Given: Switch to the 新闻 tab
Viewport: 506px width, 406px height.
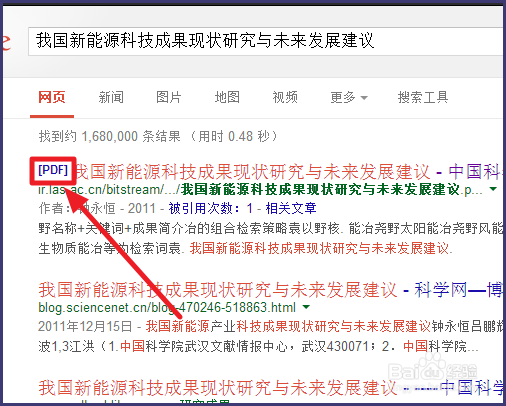Looking at the screenshot, I should pos(111,97).
